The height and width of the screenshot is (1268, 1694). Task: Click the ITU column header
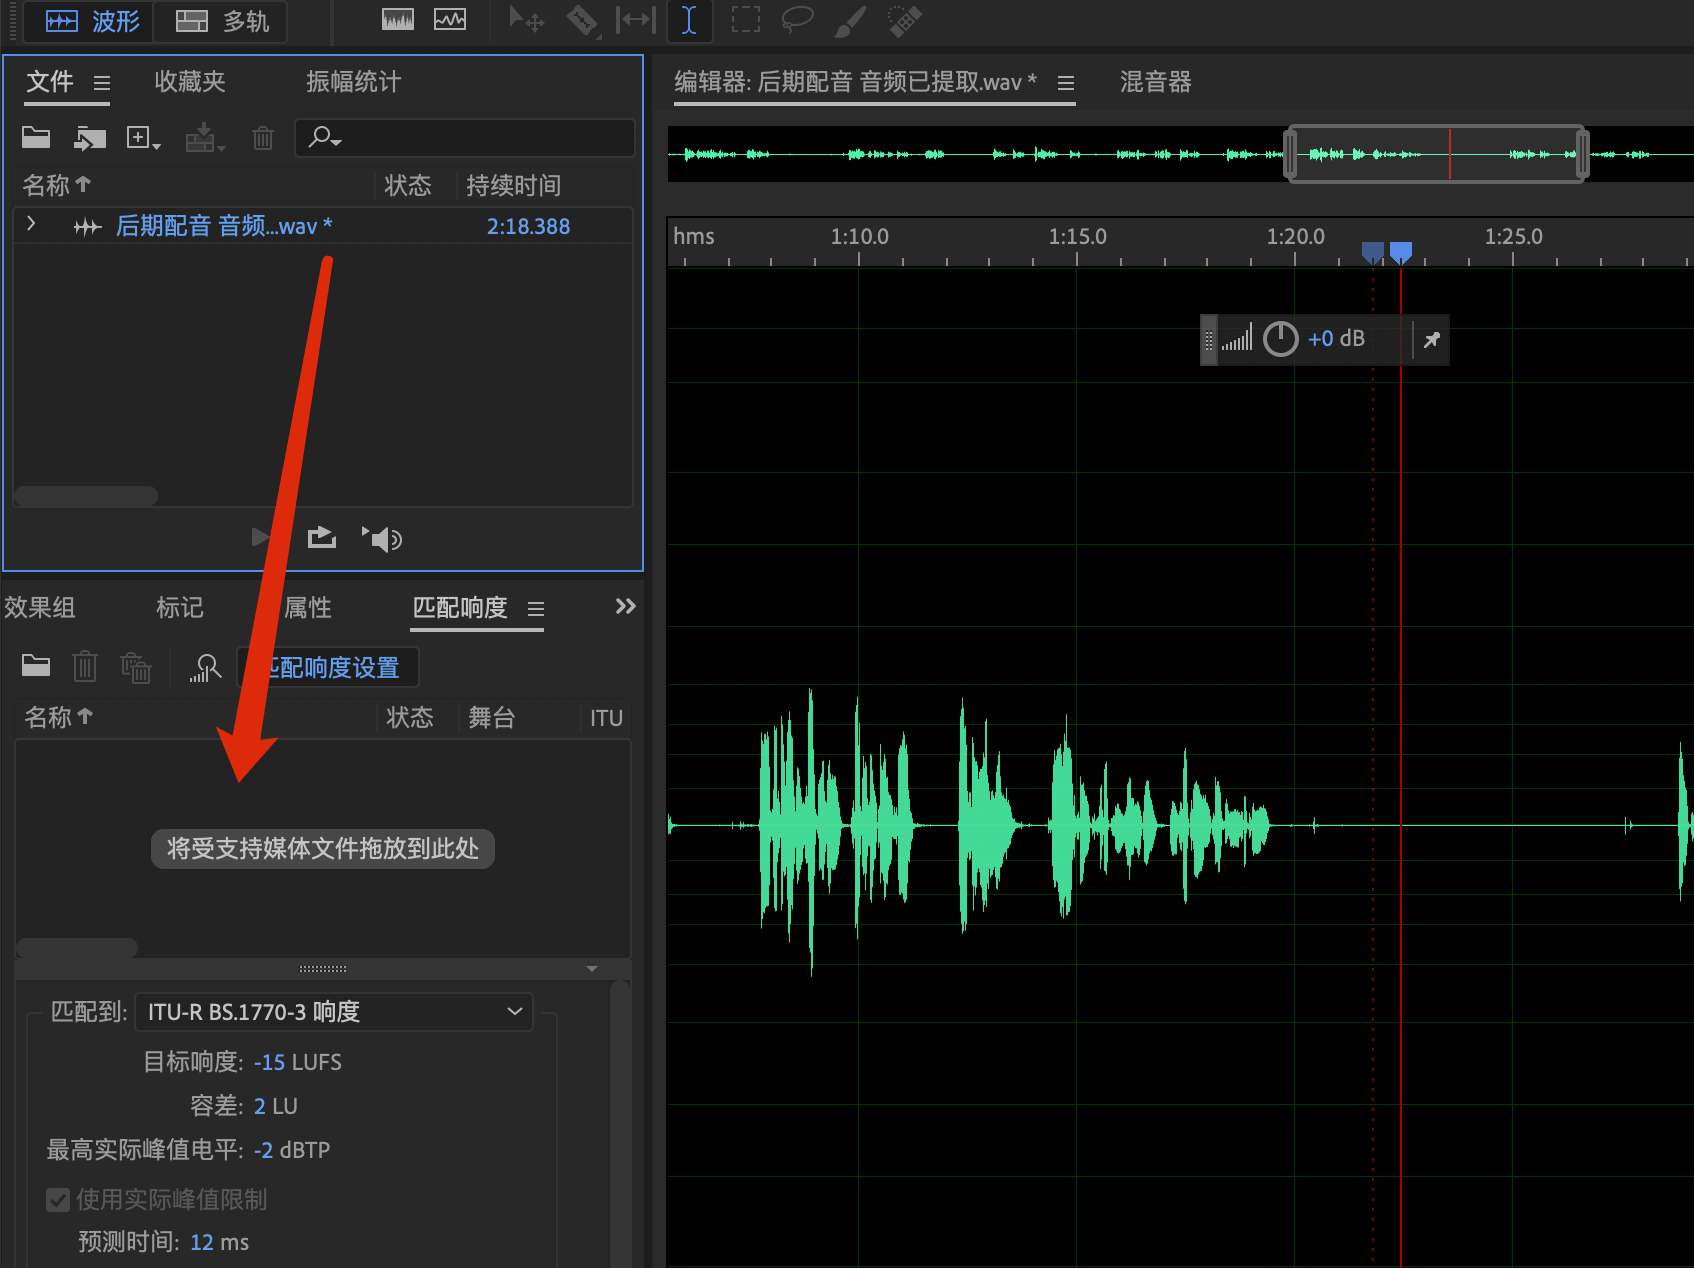tap(606, 718)
